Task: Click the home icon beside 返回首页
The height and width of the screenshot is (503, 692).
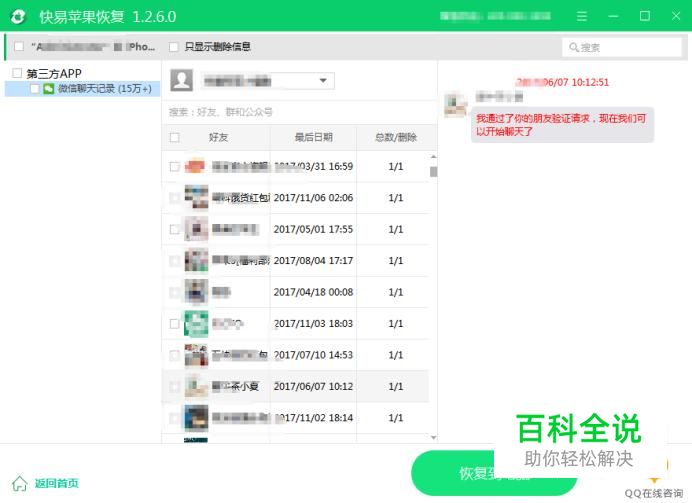Action: pyautogui.click(x=20, y=483)
